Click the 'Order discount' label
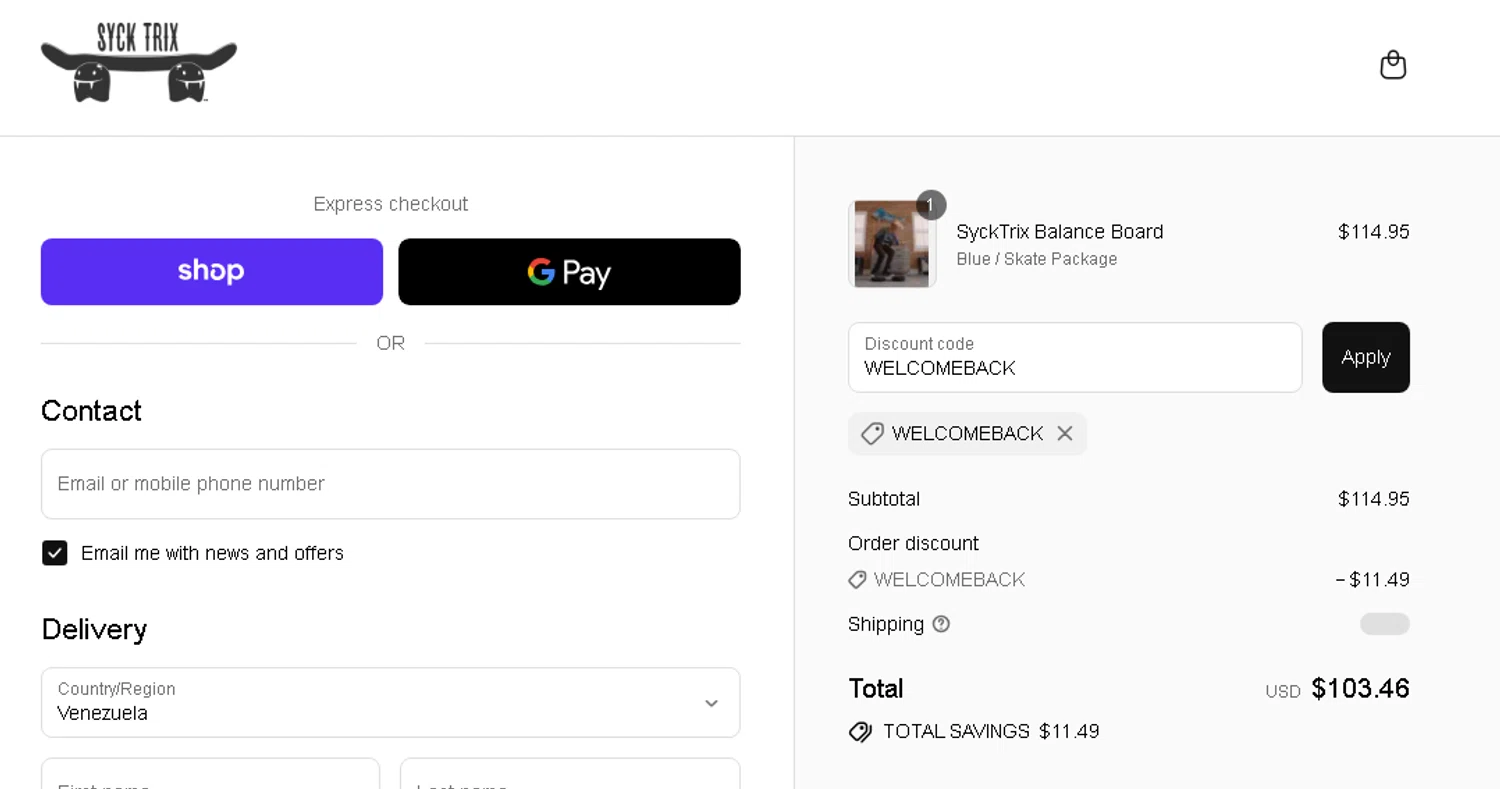The height and width of the screenshot is (789, 1500). 913,544
